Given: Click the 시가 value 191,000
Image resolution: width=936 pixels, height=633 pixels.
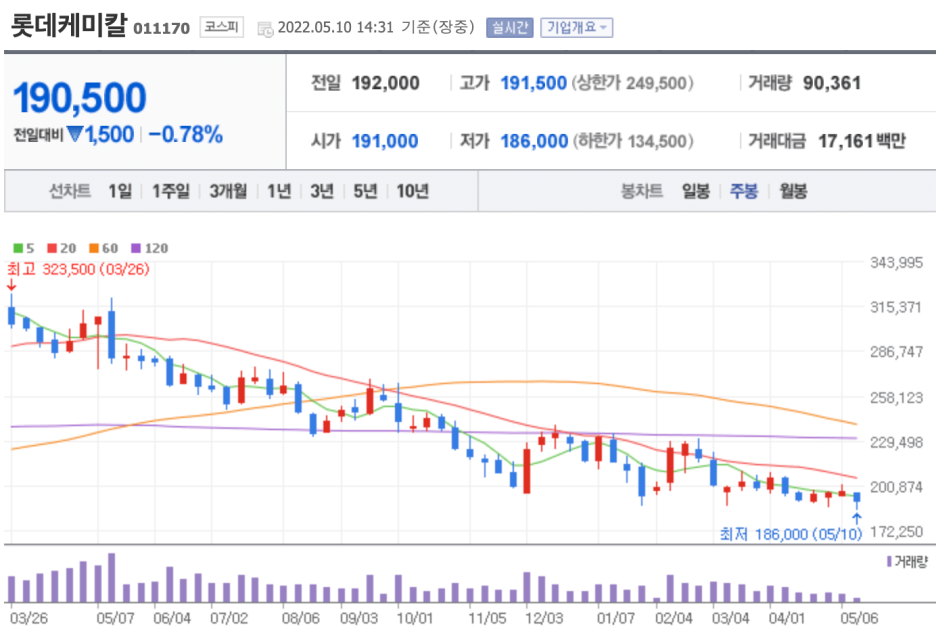Looking at the screenshot, I should [x=384, y=141].
